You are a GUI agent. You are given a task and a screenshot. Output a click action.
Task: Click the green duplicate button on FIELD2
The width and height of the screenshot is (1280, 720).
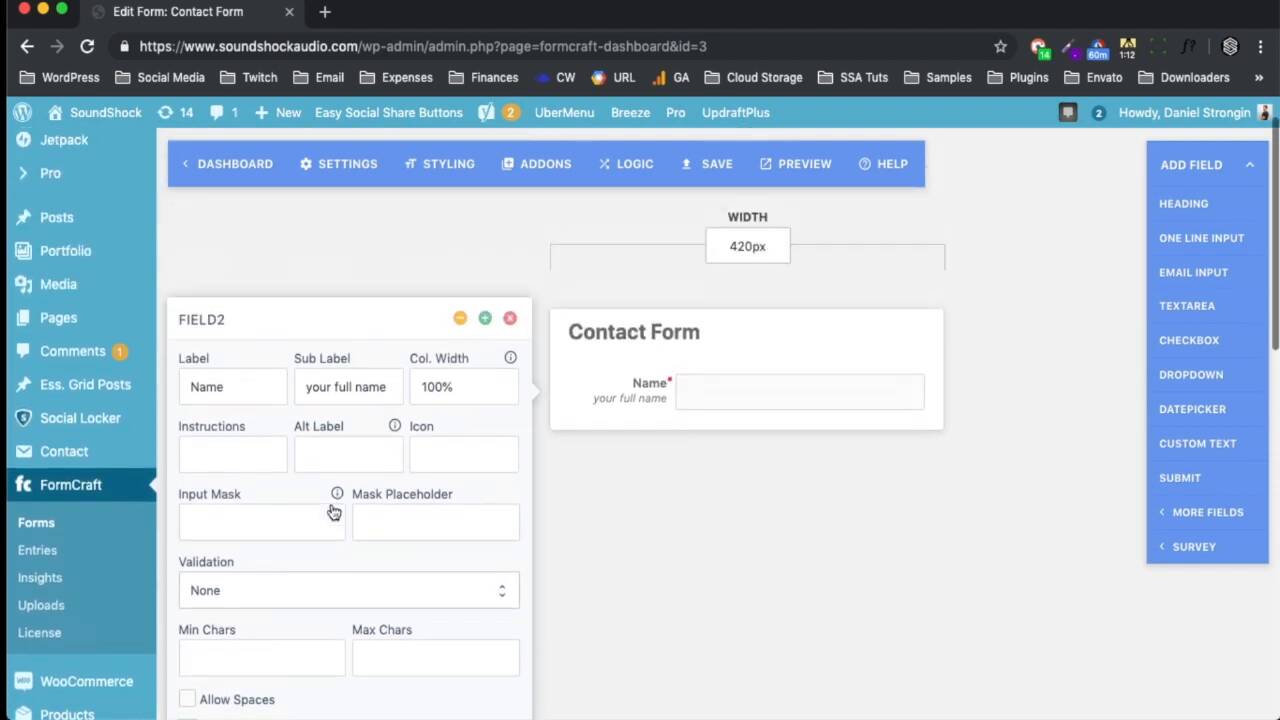(485, 318)
